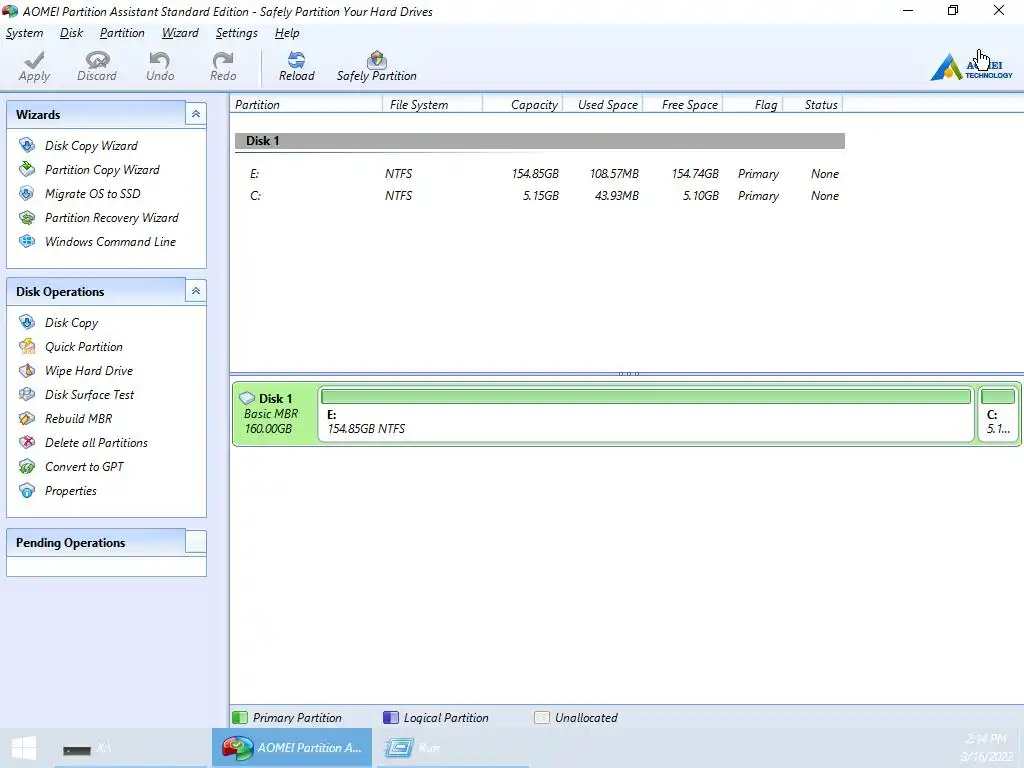1024x768 pixels.
Task: Click the Undo arrow icon
Action: 159,60
